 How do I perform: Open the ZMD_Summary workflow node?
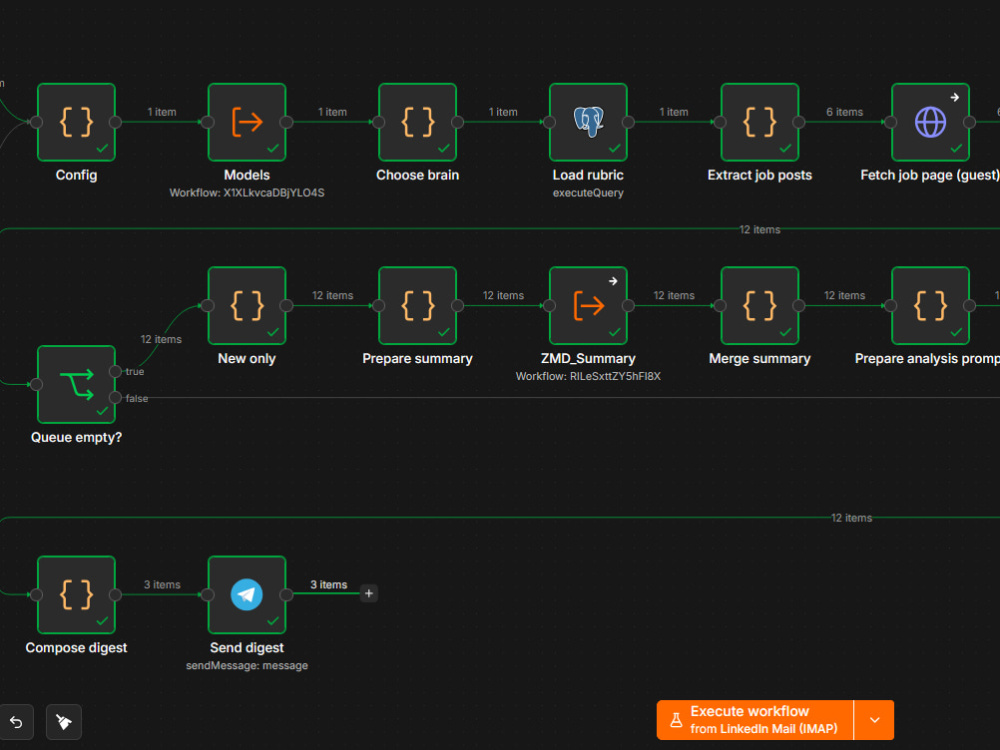[588, 305]
